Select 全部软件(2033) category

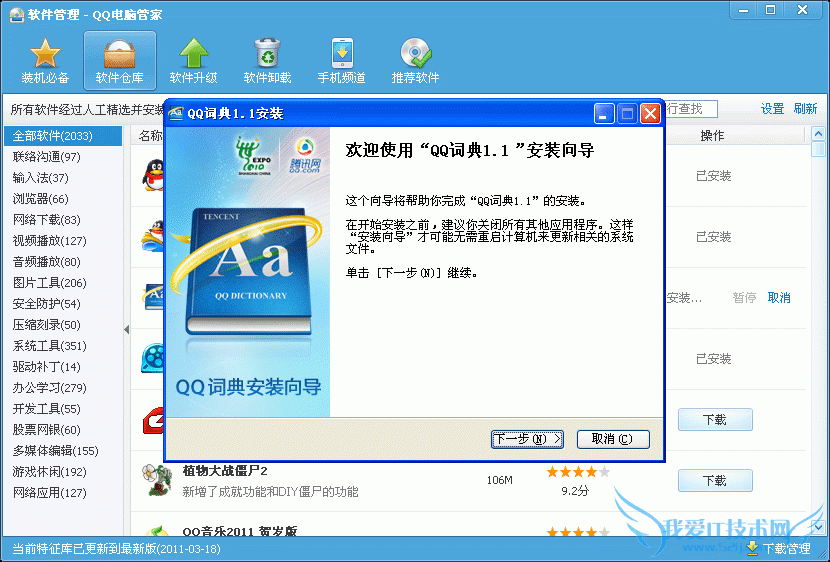(63, 136)
